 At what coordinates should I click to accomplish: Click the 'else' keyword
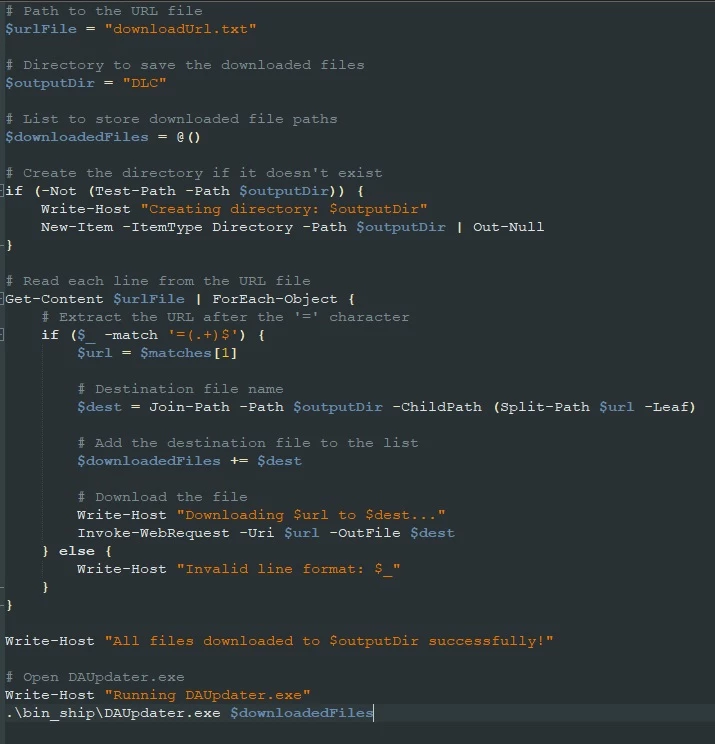click(x=77, y=552)
